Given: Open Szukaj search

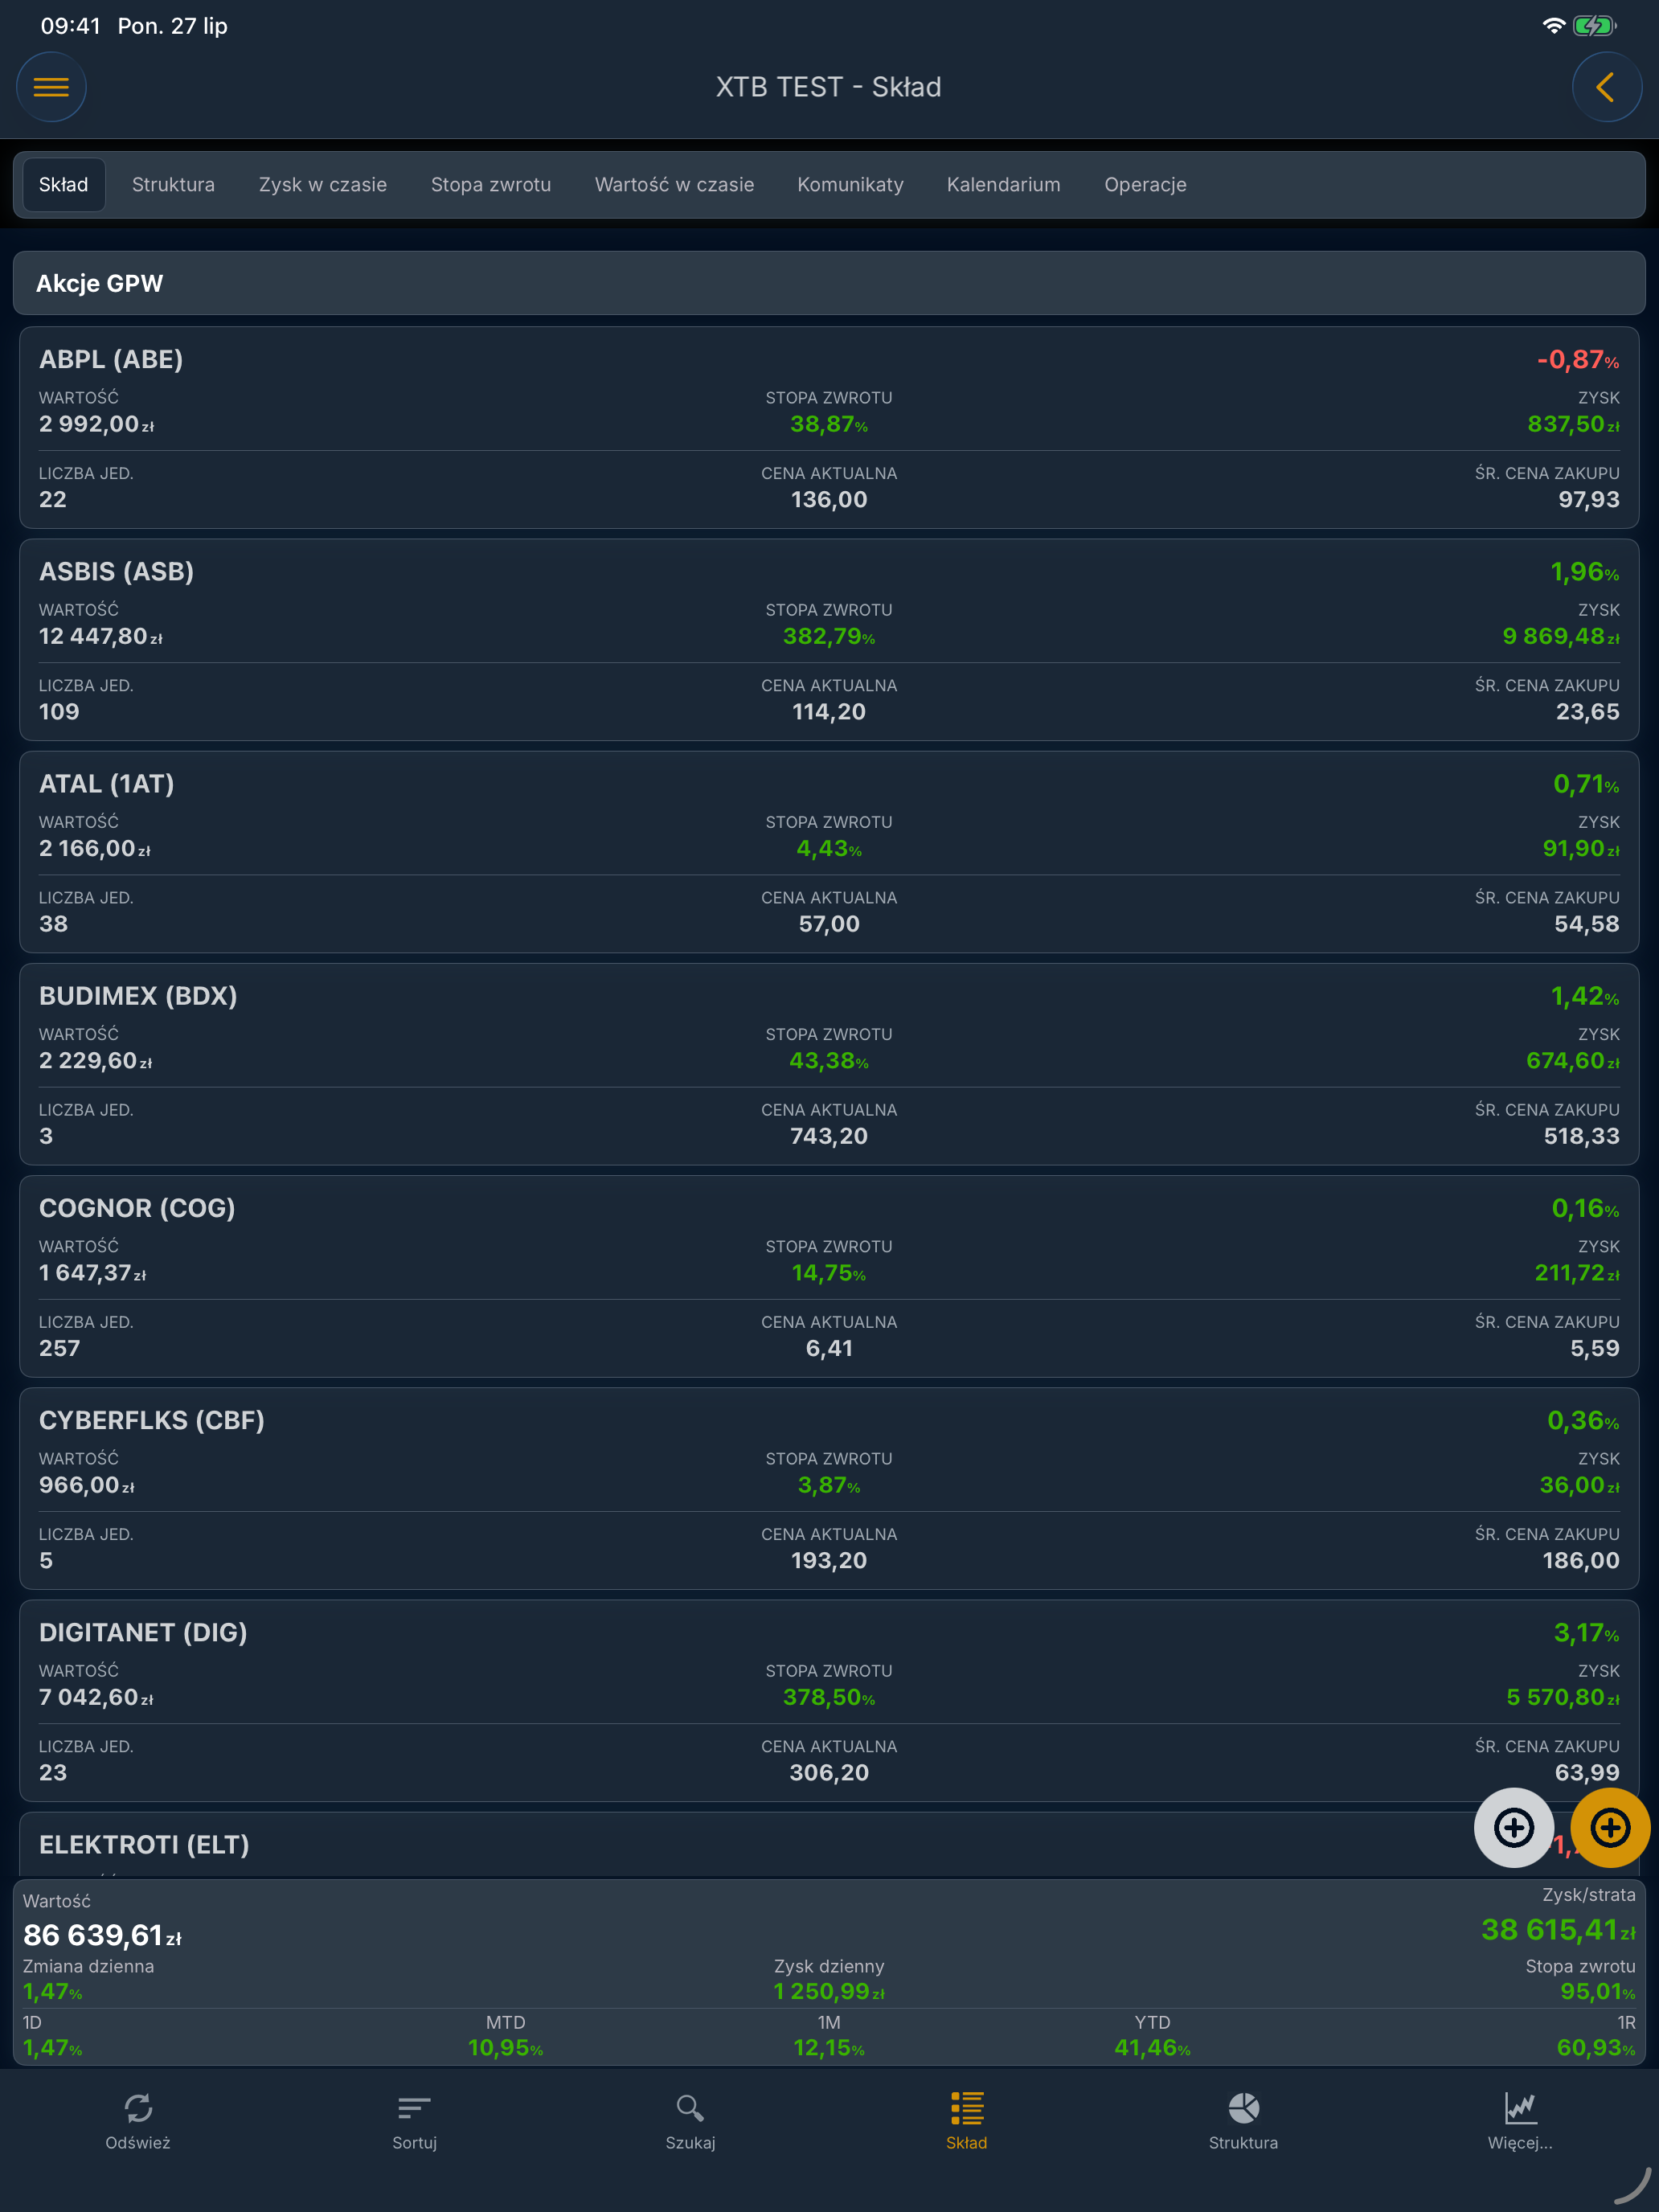Looking at the screenshot, I should (690, 2120).
